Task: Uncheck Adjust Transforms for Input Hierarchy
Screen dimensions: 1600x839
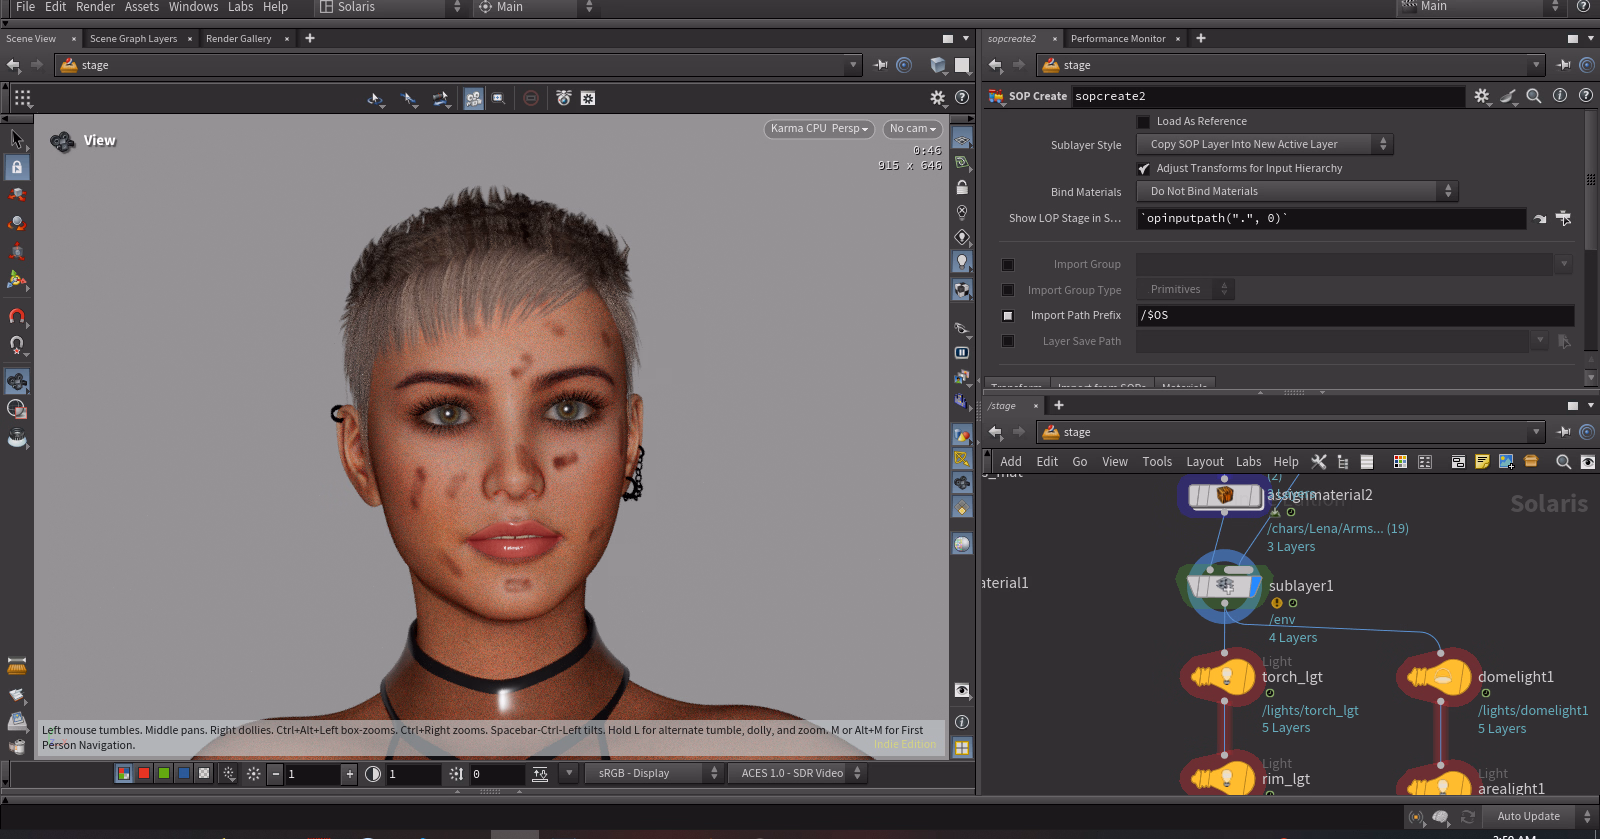Action: [x=1144, y=169]
